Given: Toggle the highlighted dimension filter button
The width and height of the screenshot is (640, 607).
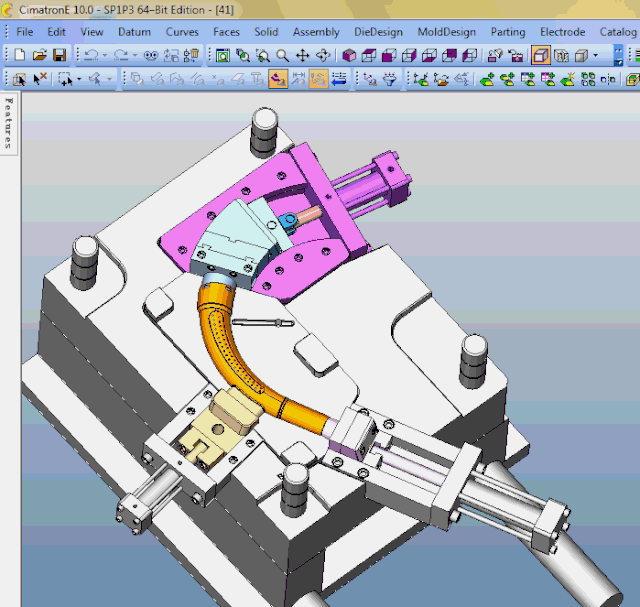Looking at the screenshot, I should click(x=318, y=78).
